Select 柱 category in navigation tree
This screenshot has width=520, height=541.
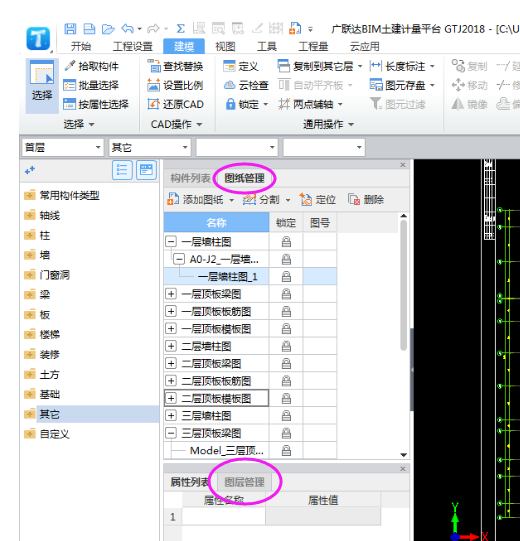tap(45, 236)
